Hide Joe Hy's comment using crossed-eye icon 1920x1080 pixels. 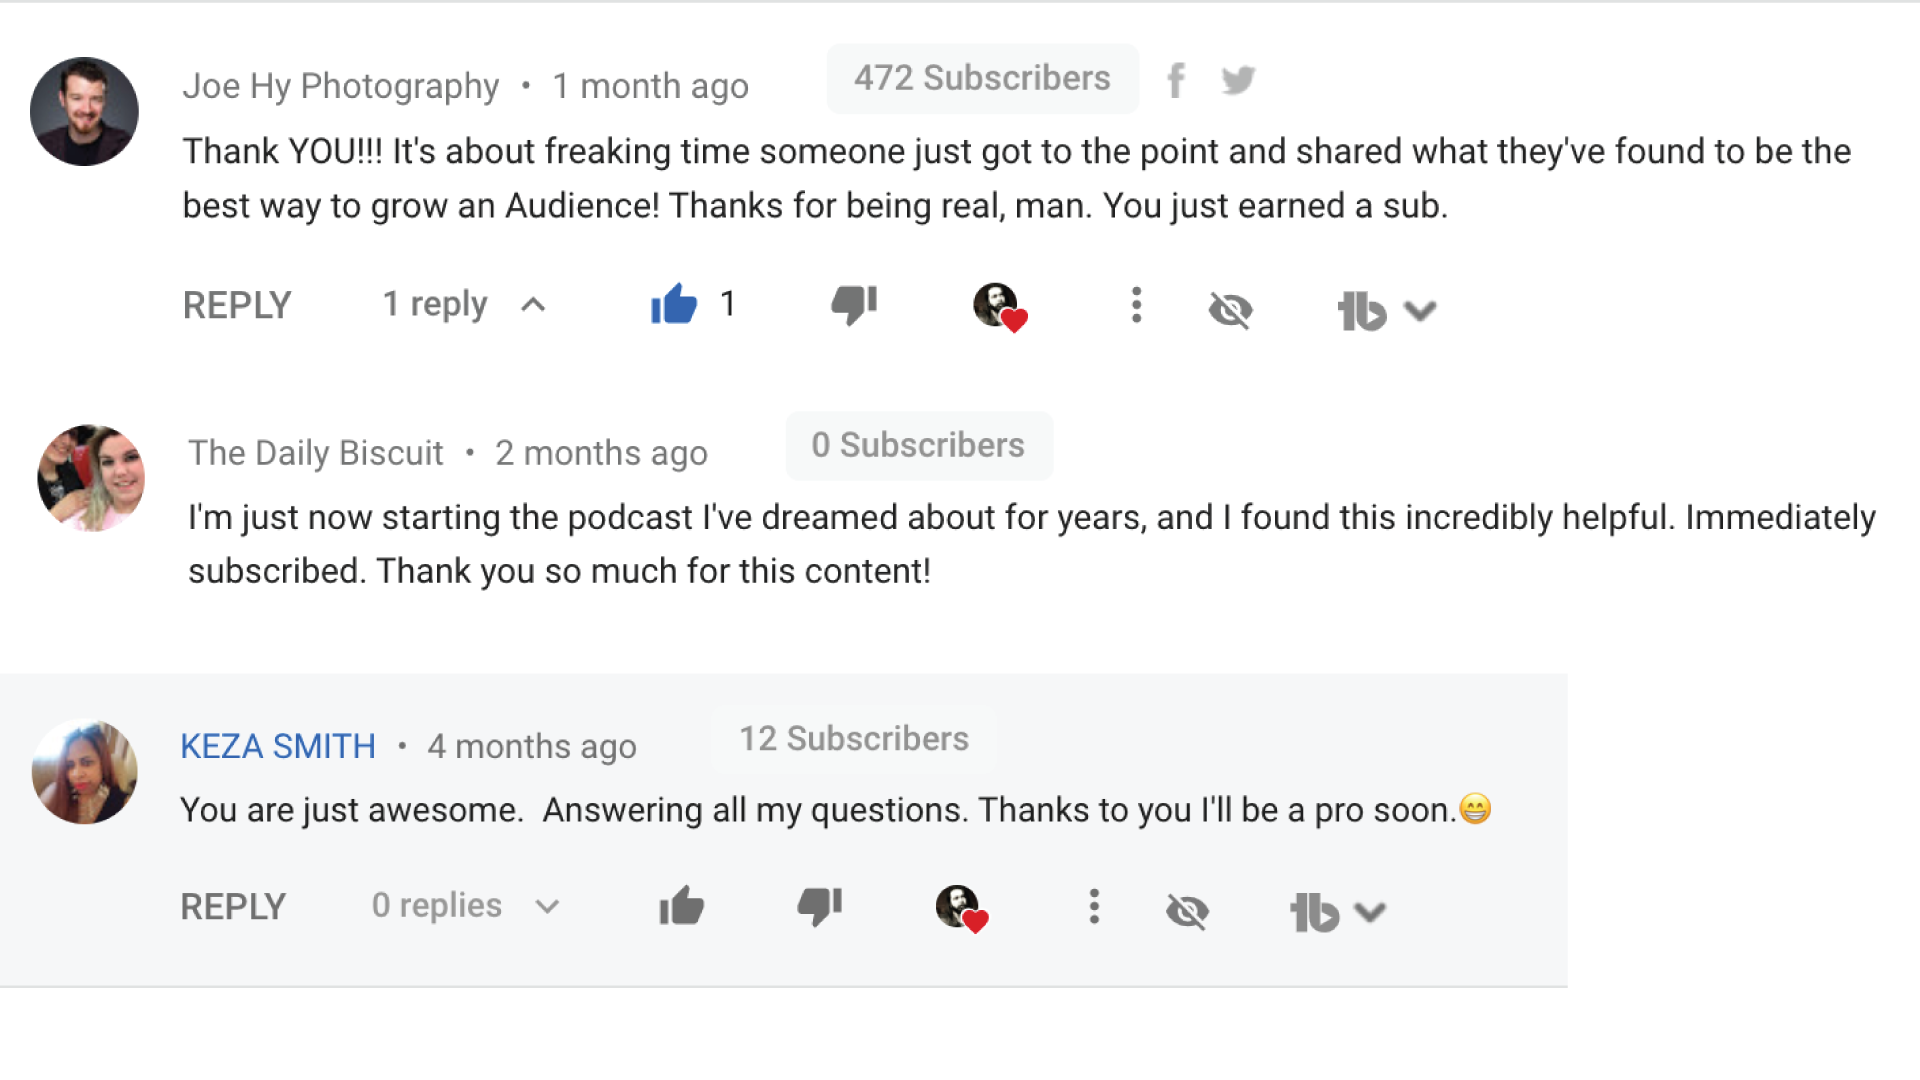click(x=1230, y=310)
